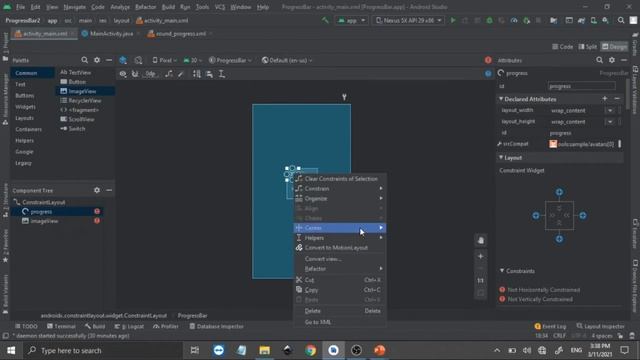The width and height of the screenshot is (640, 360).
Task: Open the Constrain submenu
Action: click(340, 189)
